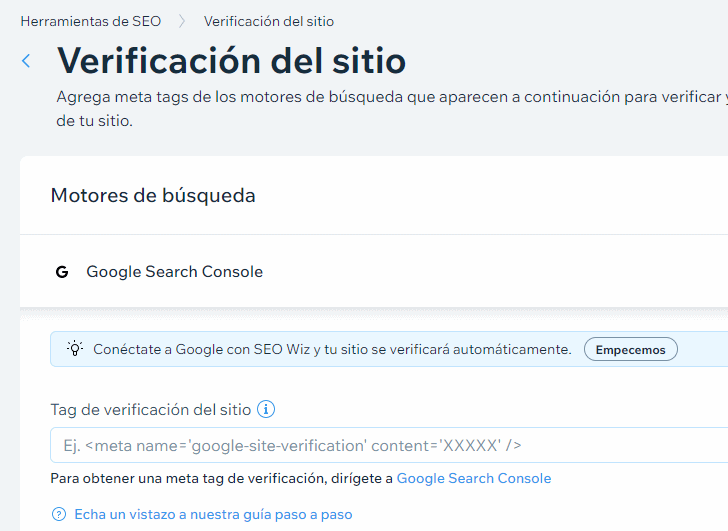Click the question mark help icon
This screenshot has height=531, width=728.
click(59, 514)
